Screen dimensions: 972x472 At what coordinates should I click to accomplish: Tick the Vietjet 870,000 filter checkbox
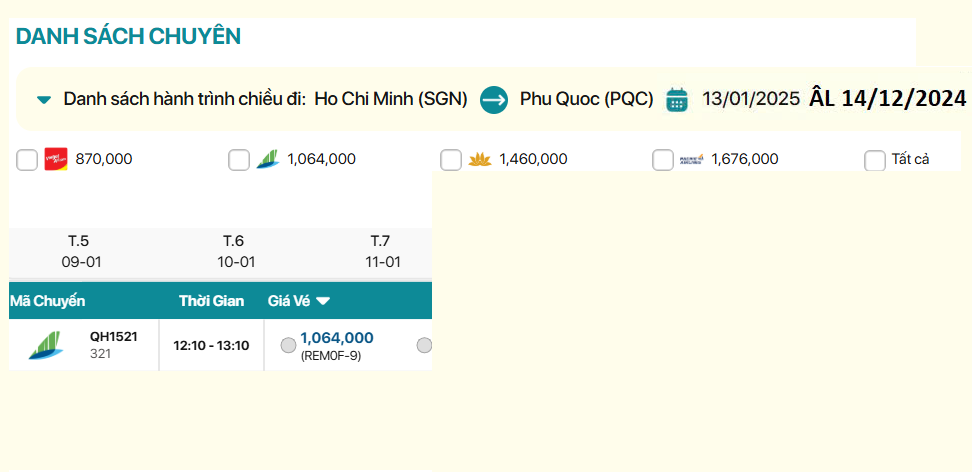pos(27,160)
